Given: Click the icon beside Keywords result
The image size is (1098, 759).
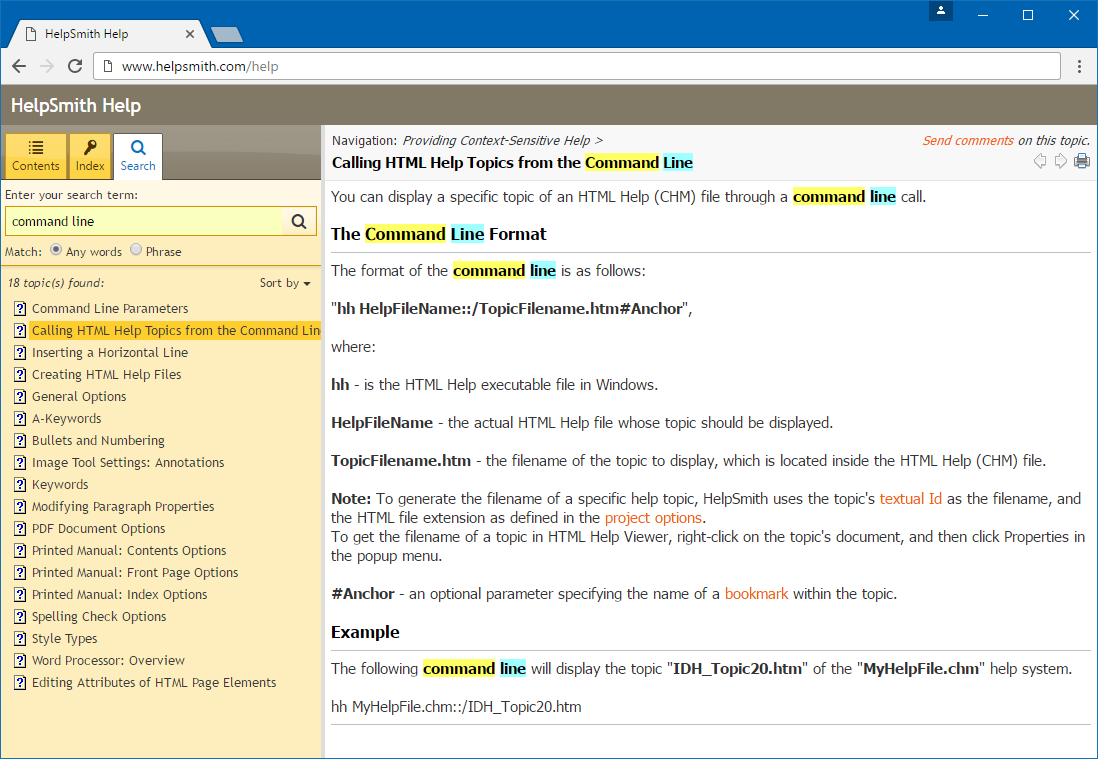Looking at the screenshot, I should [20, 485].
